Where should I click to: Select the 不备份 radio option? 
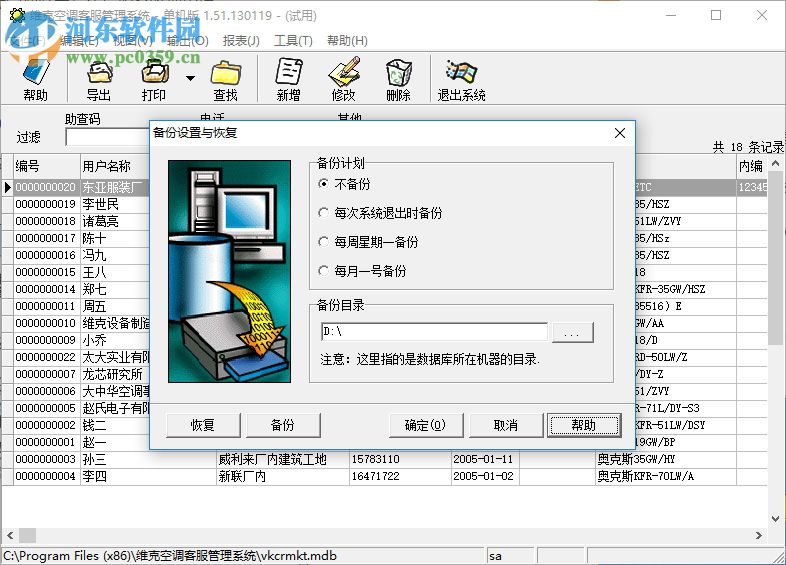[x=344, y=184]
